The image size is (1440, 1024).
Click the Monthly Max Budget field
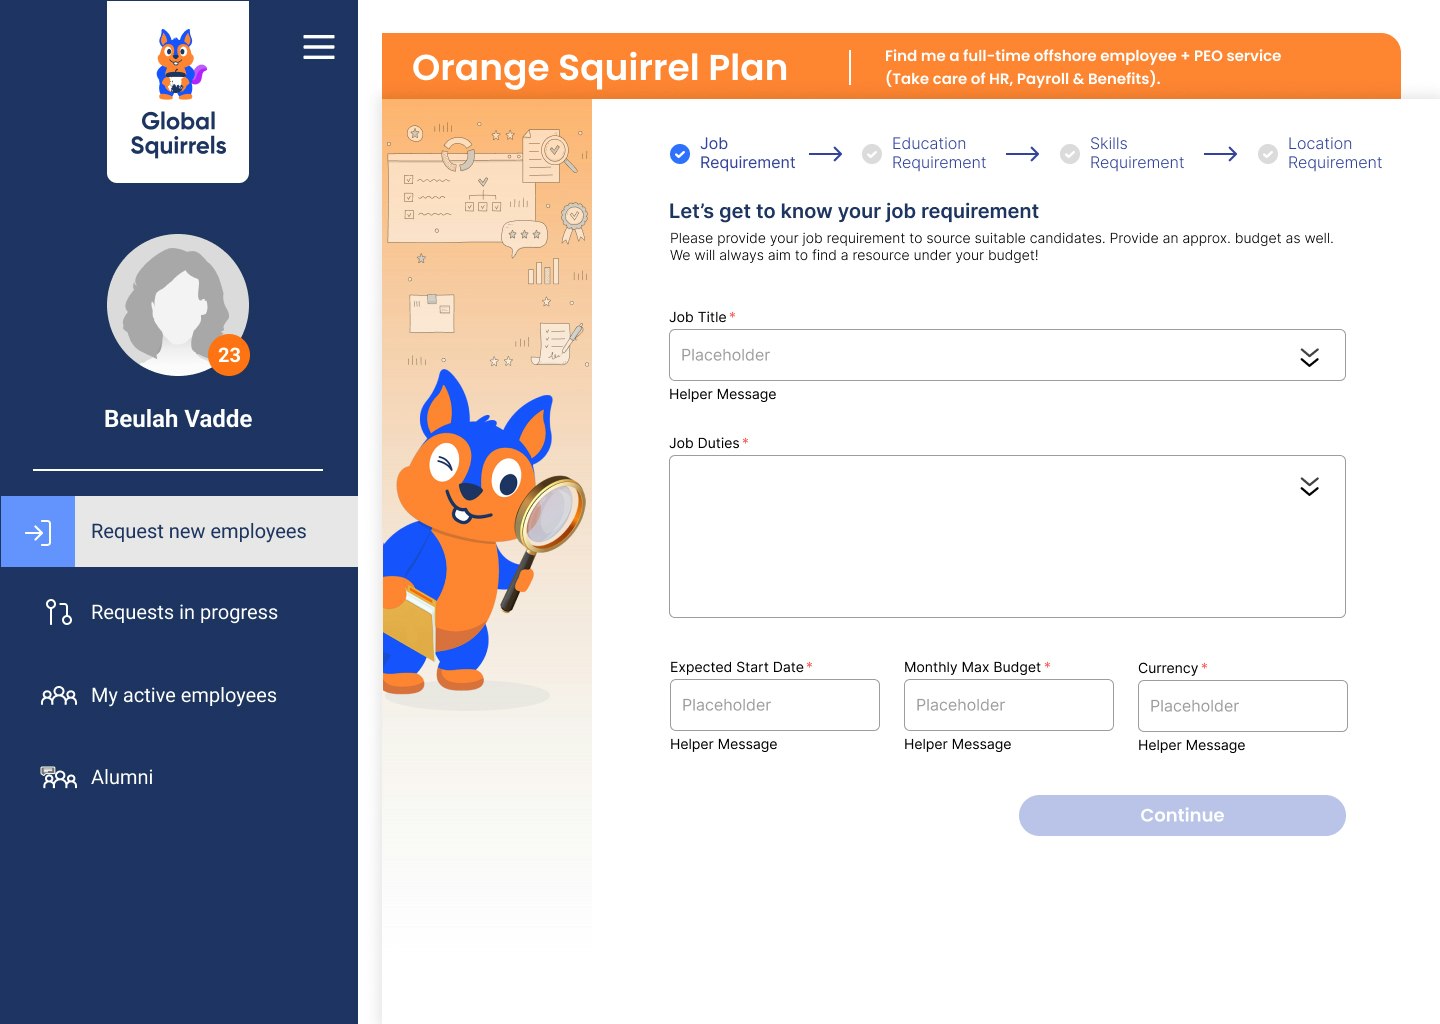click(1009, 705)
